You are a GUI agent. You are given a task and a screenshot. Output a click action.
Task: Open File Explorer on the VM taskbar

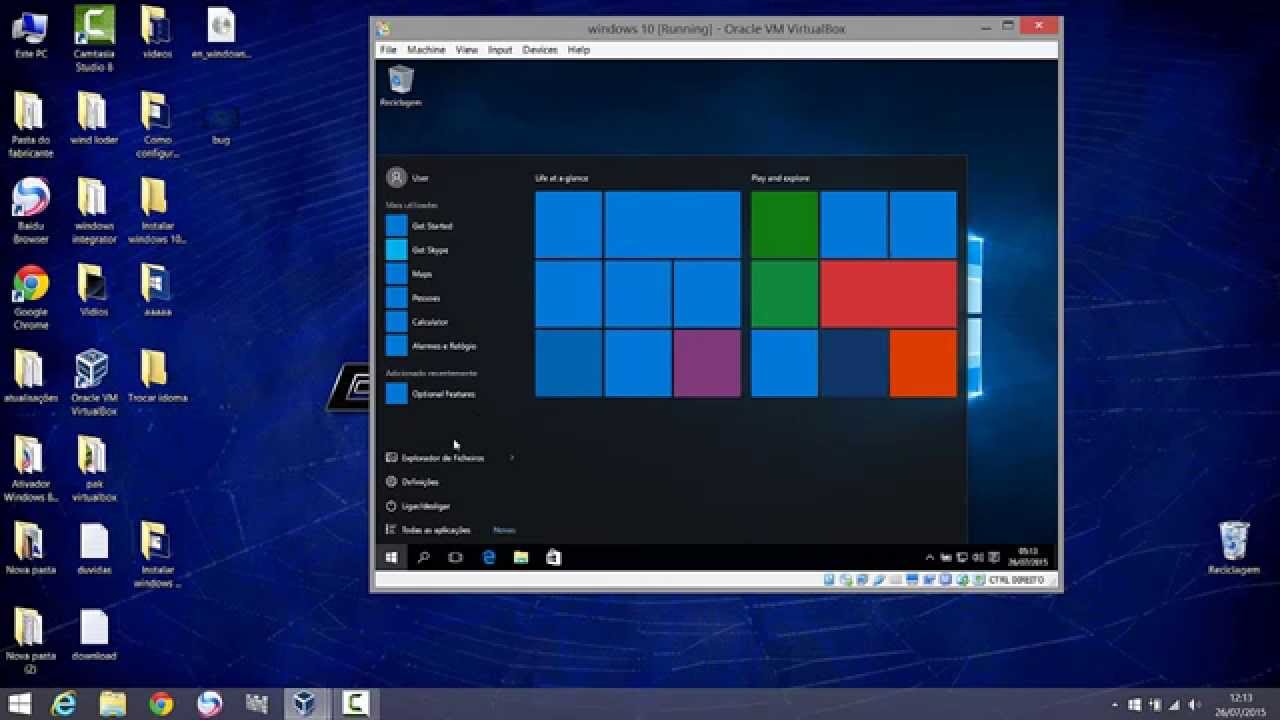click(521, 557)
